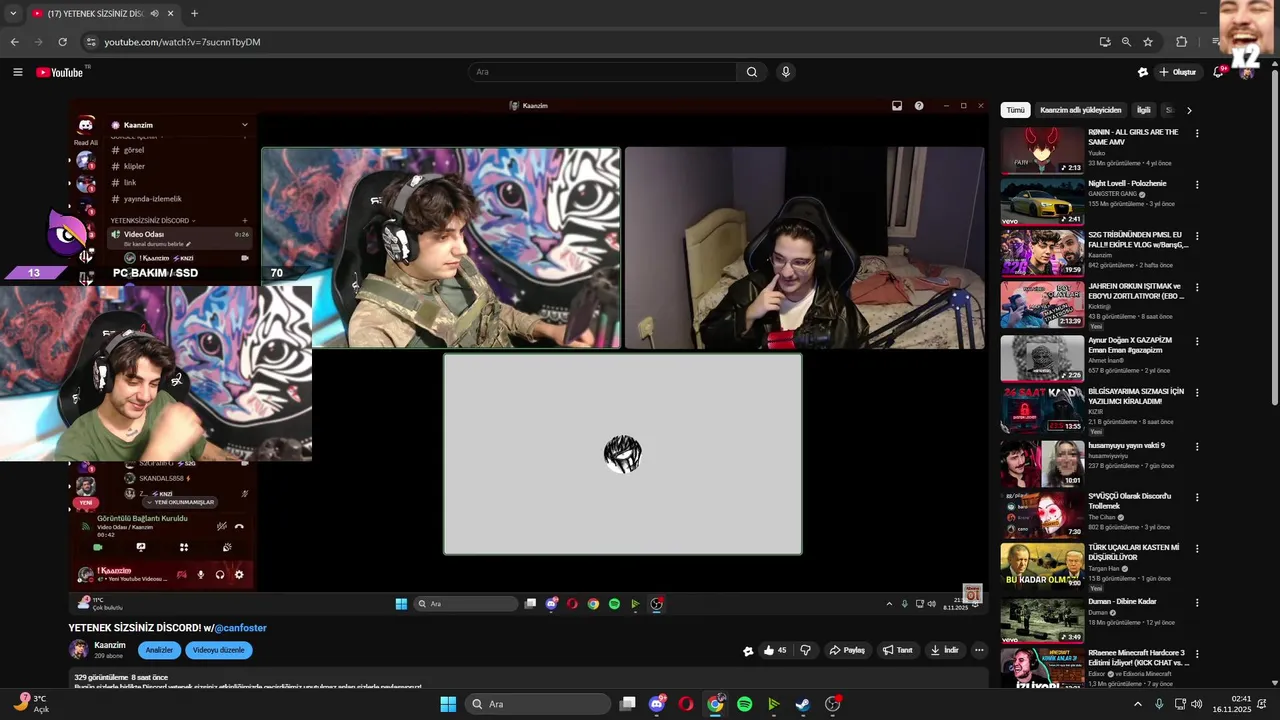The image size is (1280, 720).
Task: Bookmark this page with star icon
Action: (x=1148, y=42)
